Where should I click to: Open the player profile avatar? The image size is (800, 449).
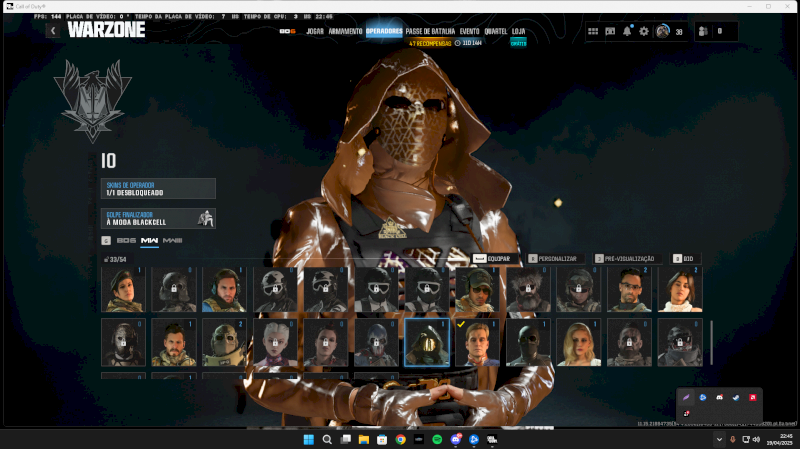[663, 31]
